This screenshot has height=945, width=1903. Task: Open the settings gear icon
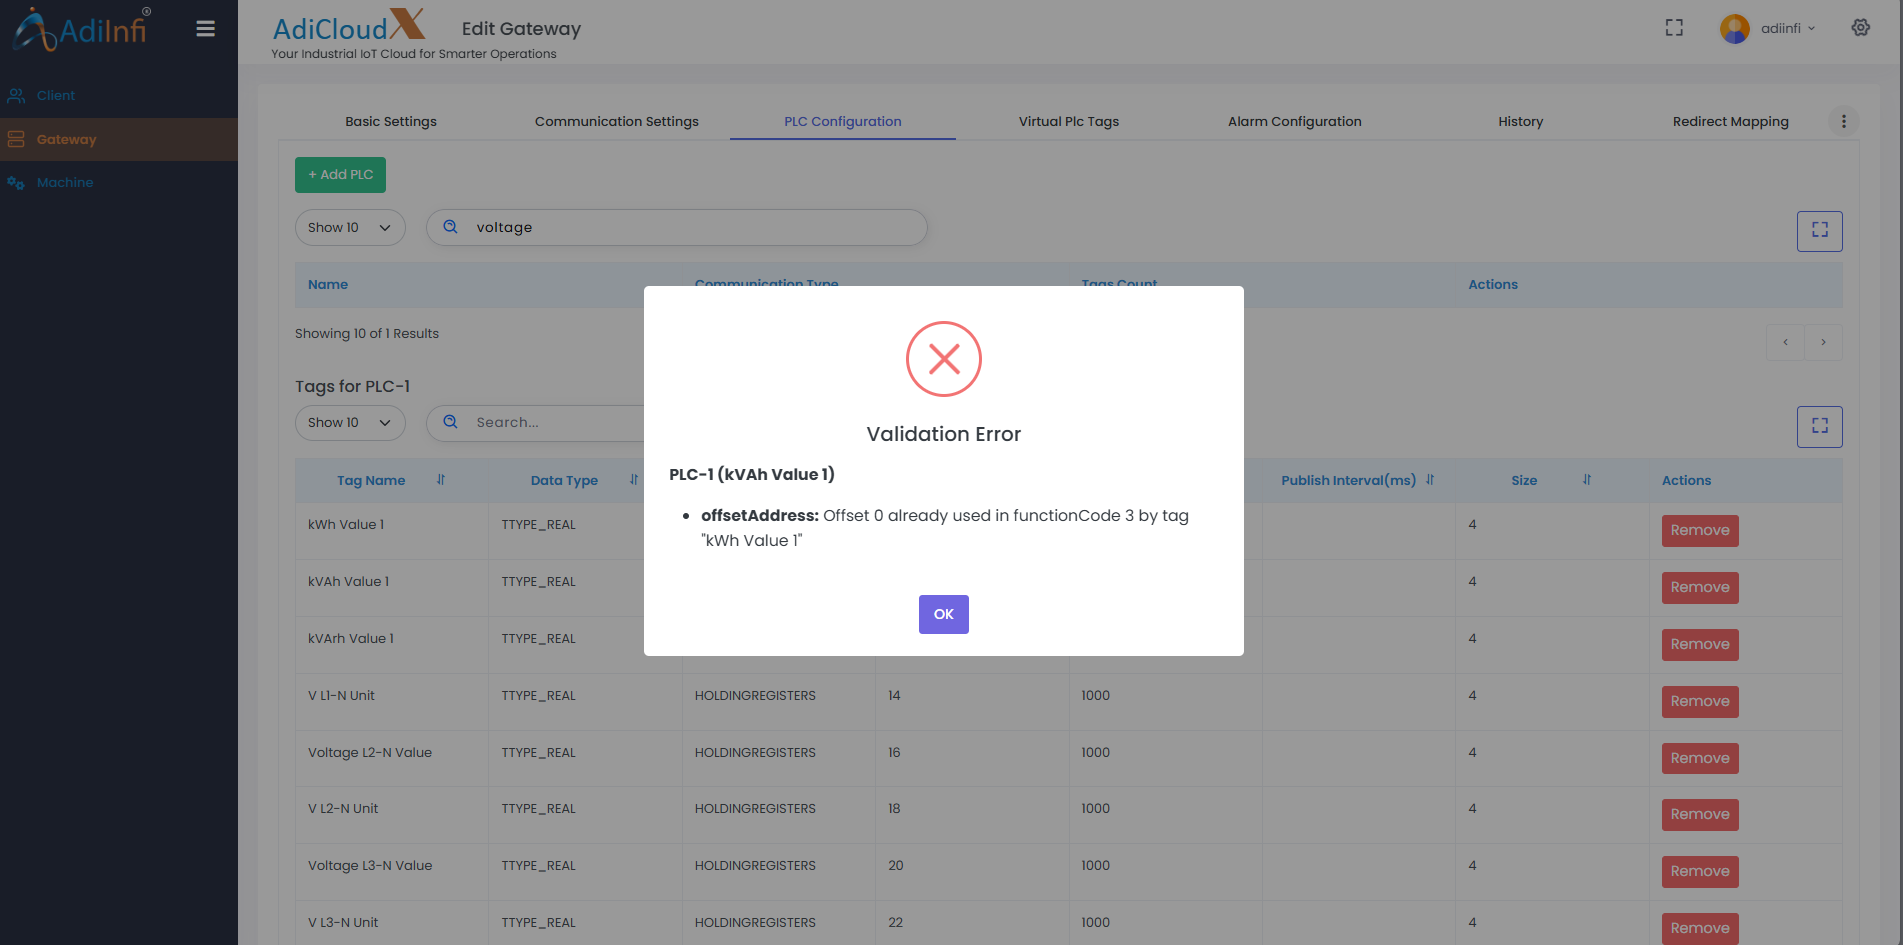coord(1860,28)
